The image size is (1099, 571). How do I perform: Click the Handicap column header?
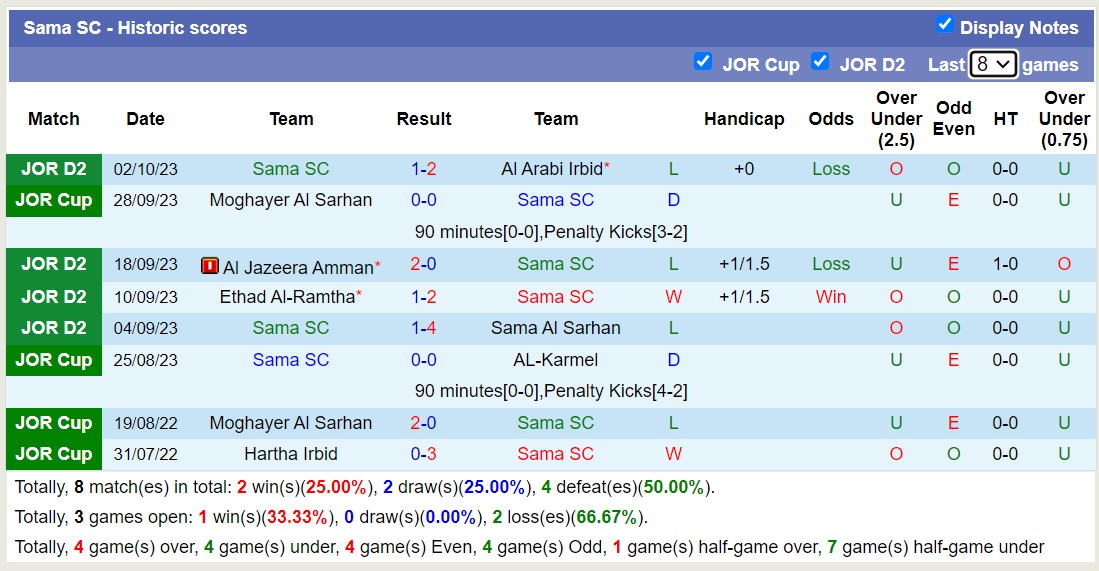click(x=744, y=119)
